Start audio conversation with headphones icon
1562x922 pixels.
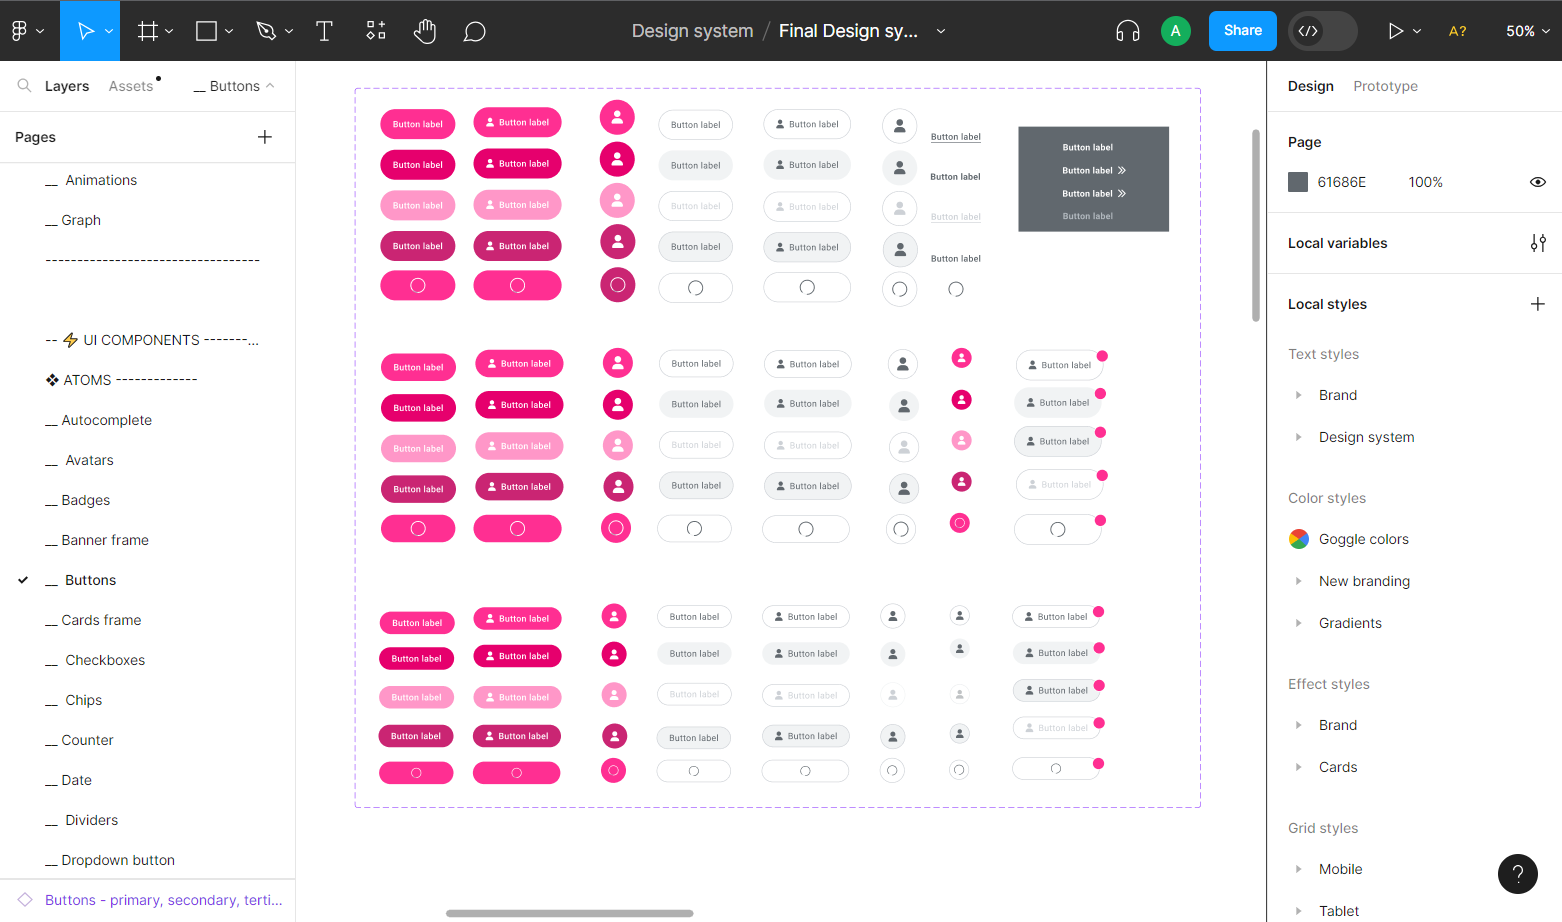tap(1128, 31)
